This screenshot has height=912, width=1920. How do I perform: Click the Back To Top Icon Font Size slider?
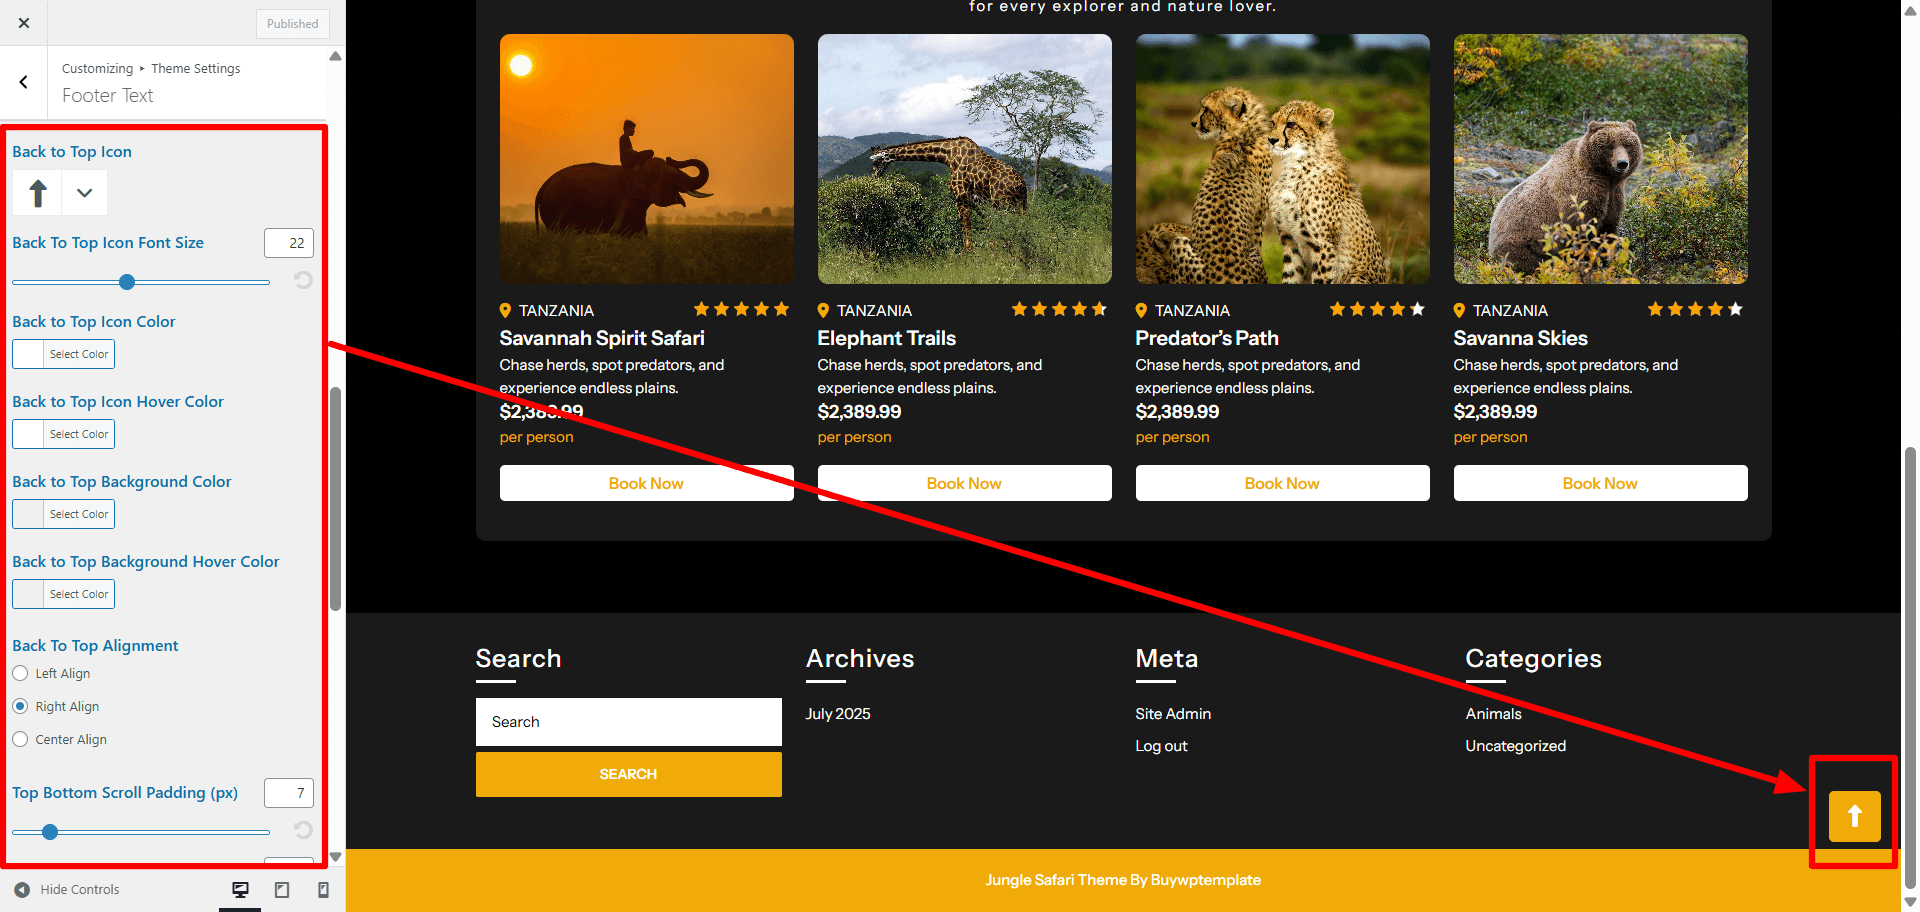click(x=141, y=283)
